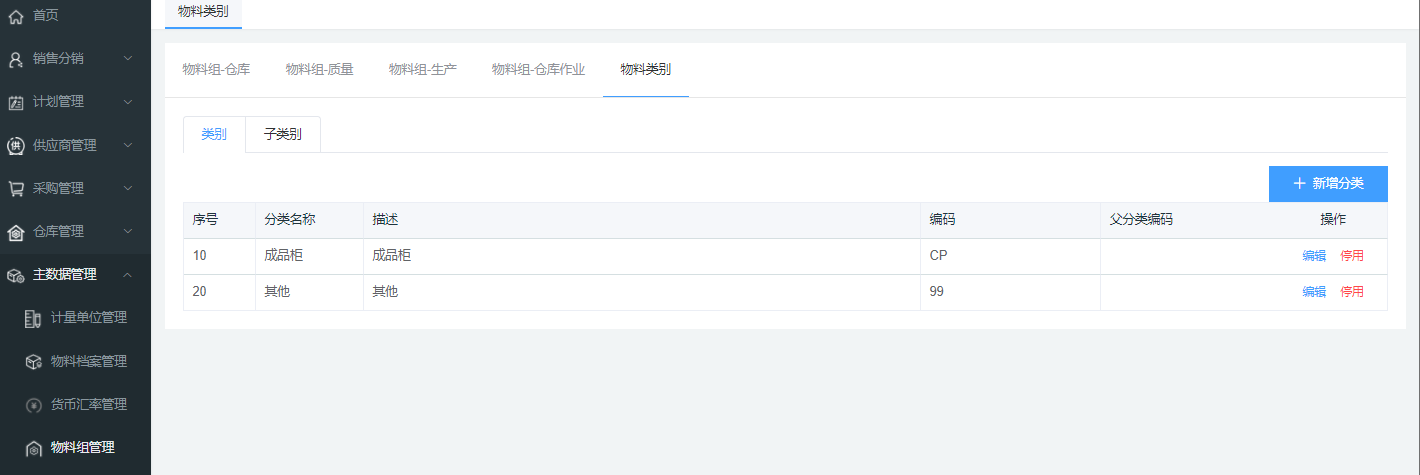Click the 计量单位管理 icon
This screenshot has width=1420, height=475.
click(x=33, y=318)
